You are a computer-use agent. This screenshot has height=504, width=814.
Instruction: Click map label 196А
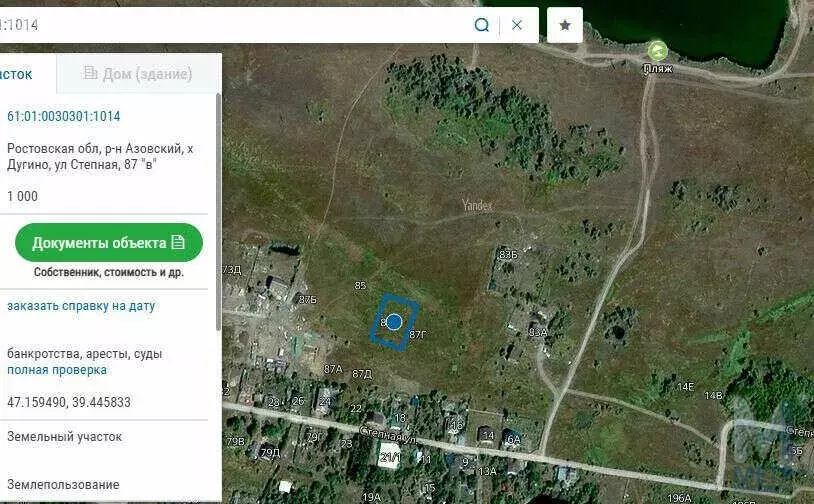(680, 498)
